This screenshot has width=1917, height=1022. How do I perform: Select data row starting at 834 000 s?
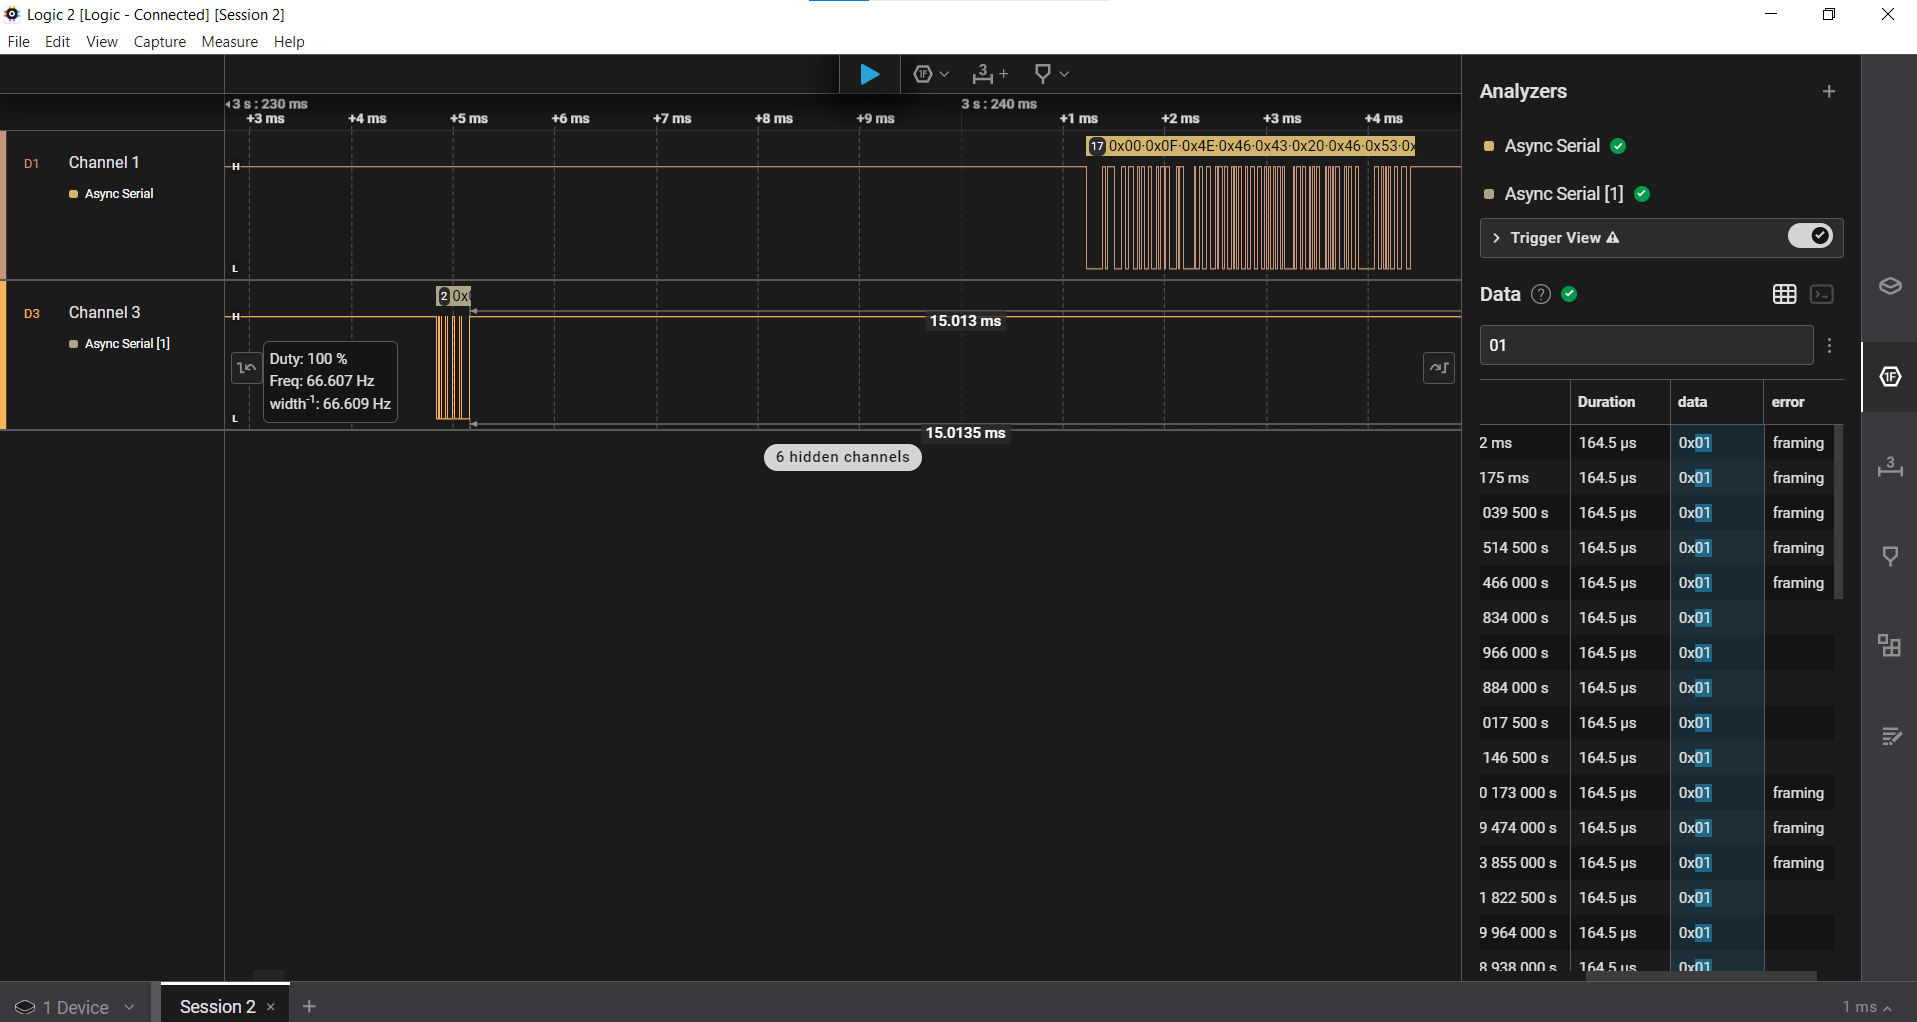(1656, 618)
